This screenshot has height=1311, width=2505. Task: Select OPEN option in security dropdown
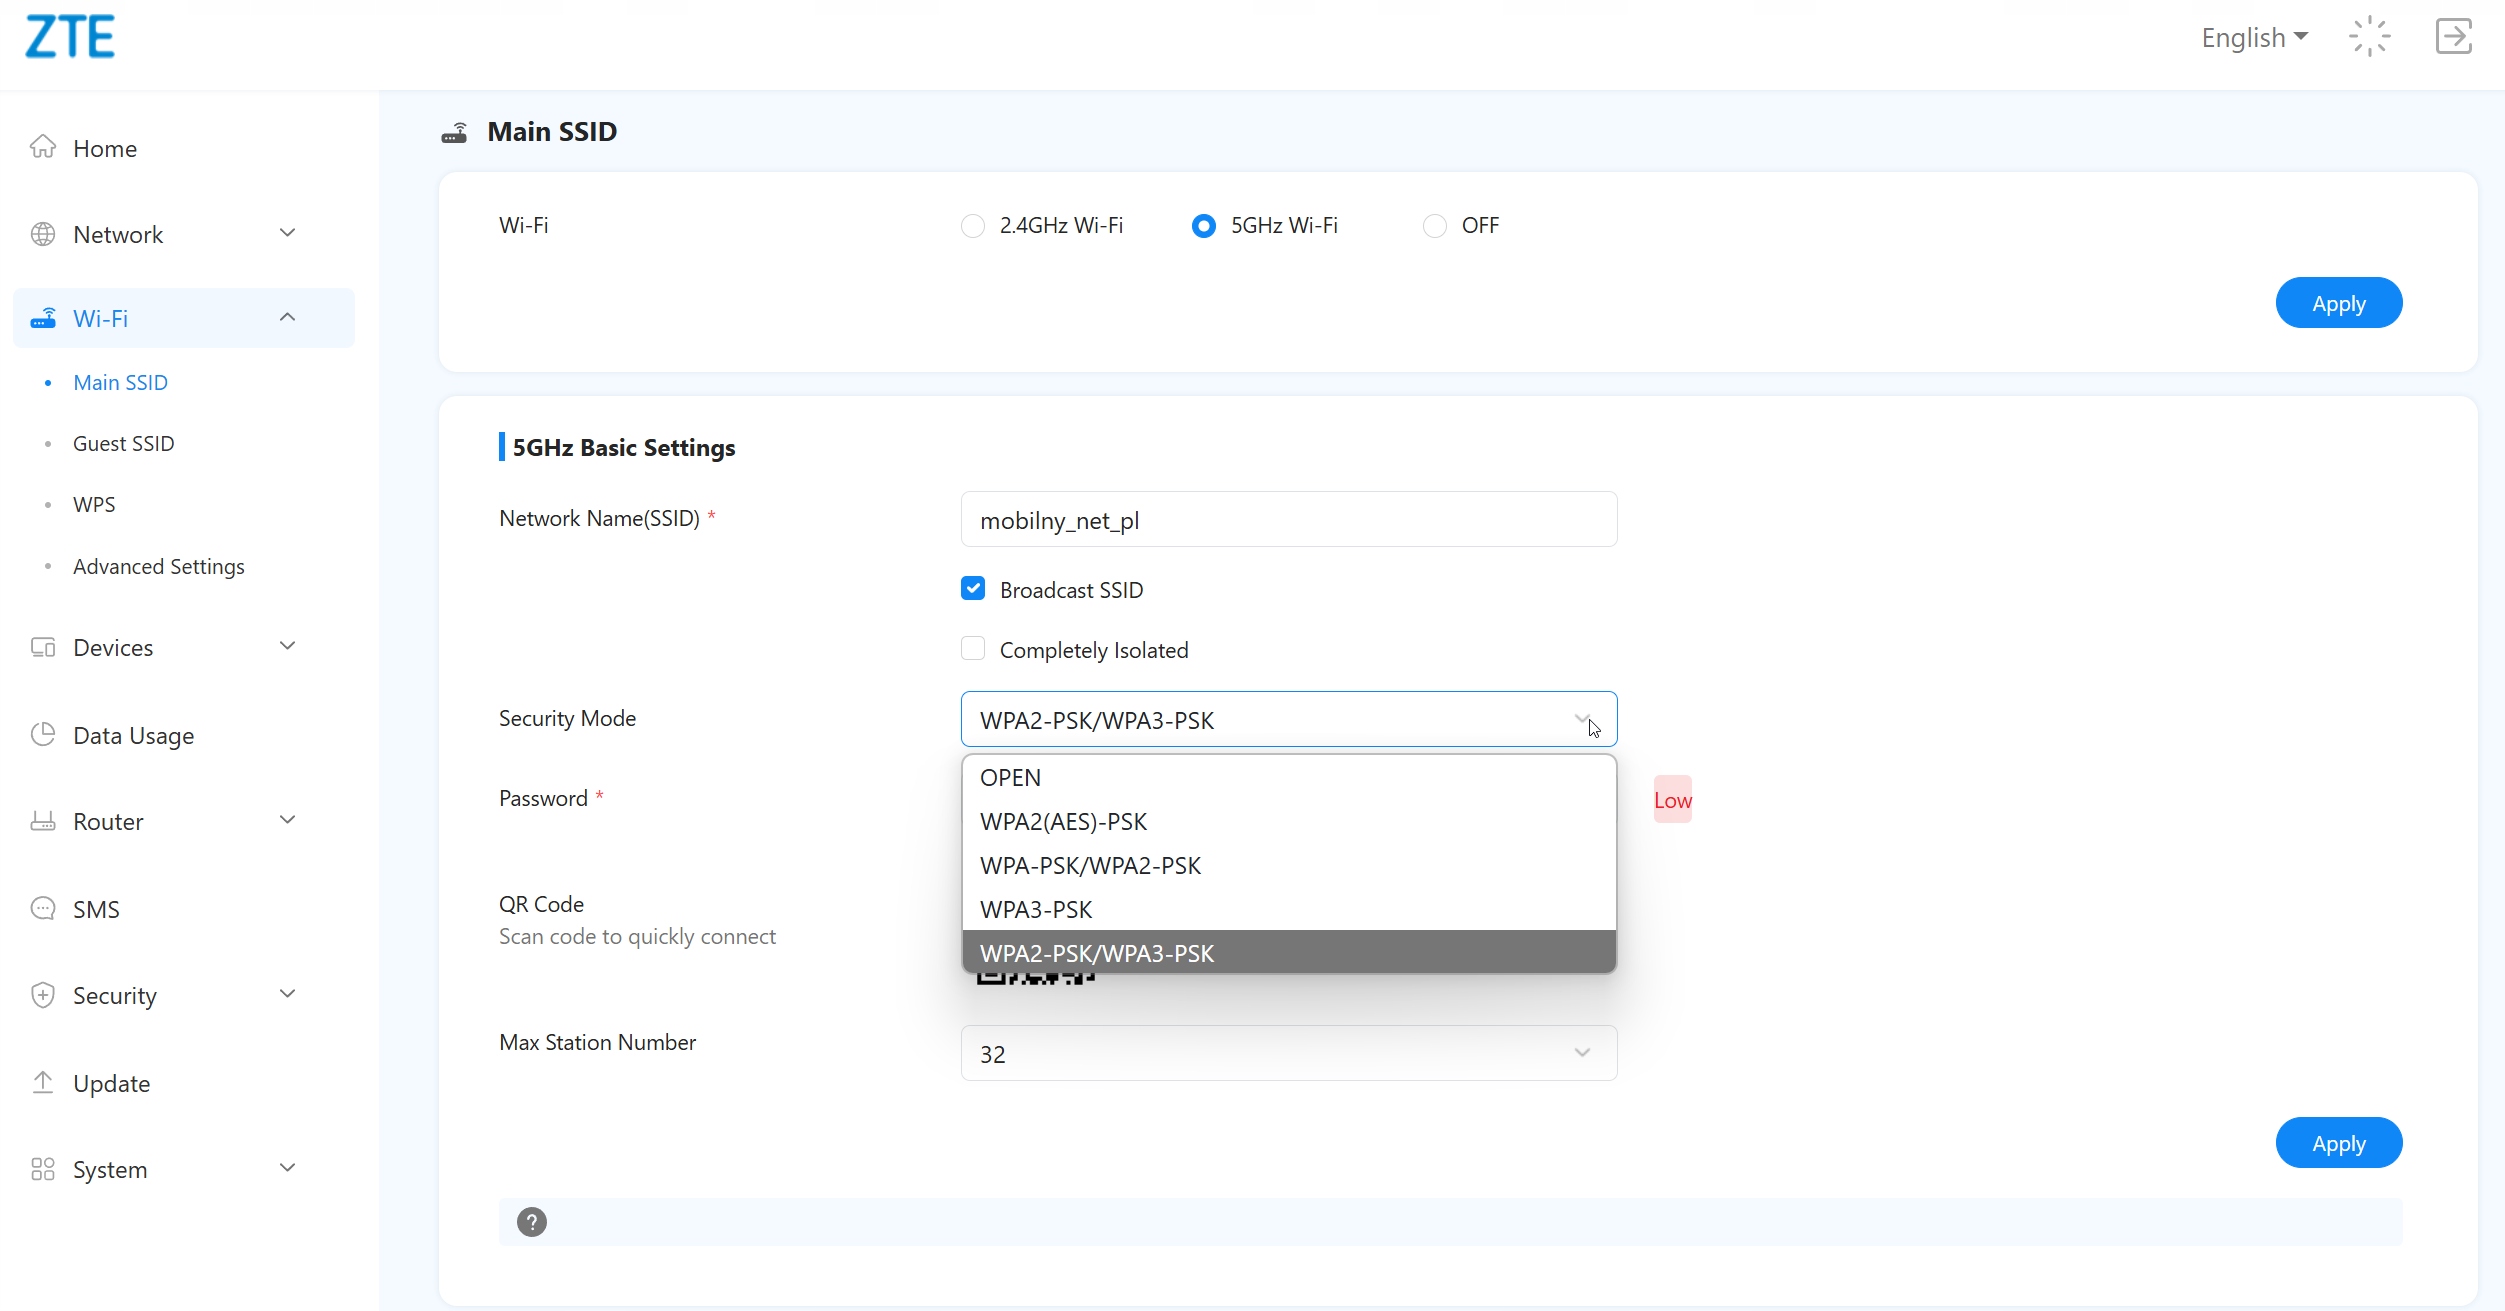point(1010,777)
